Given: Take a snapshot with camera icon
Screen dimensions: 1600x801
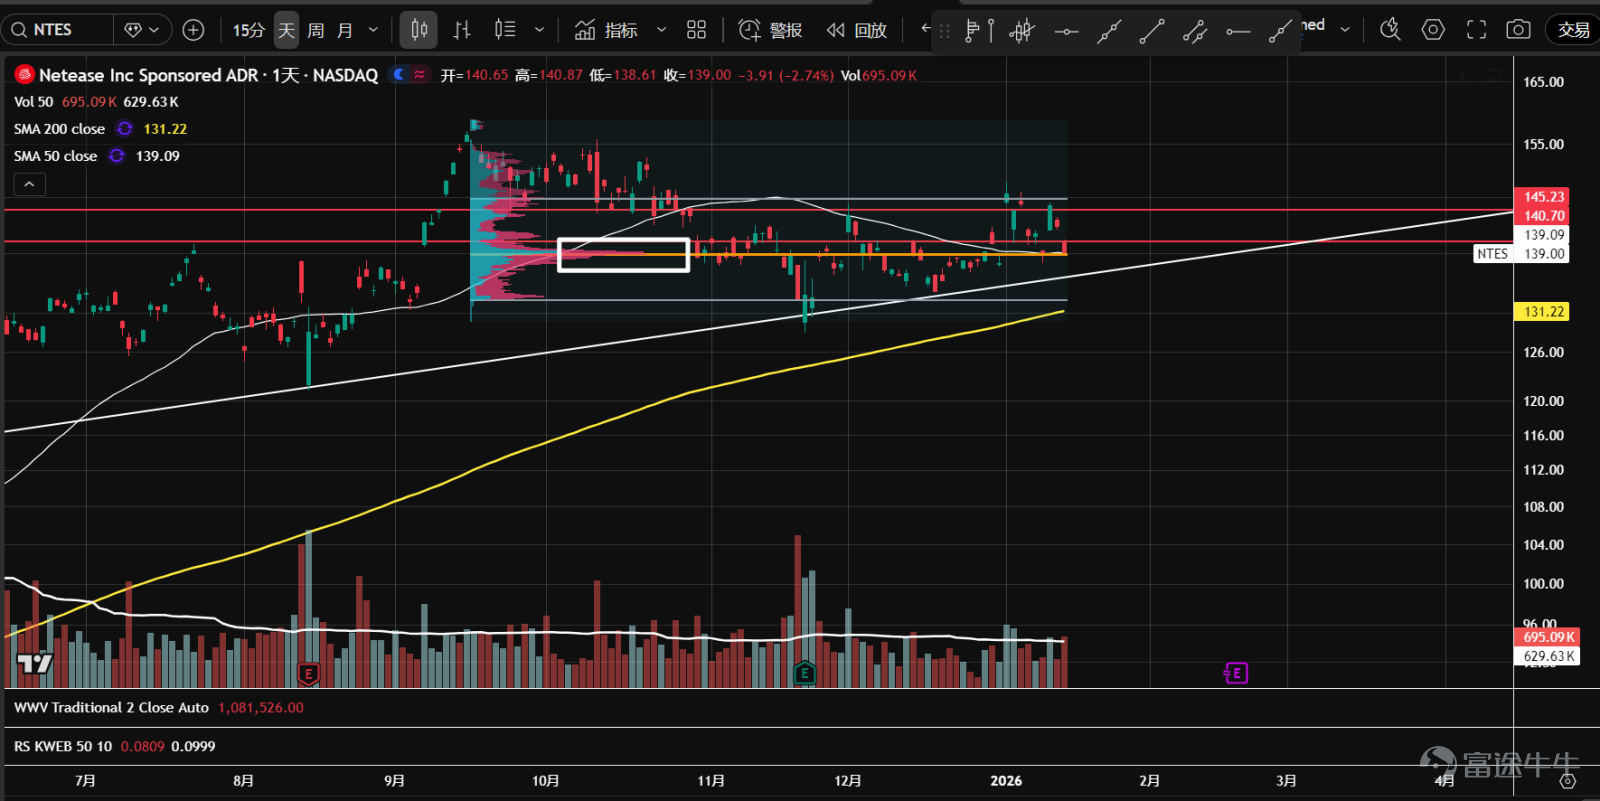Looking at the screenshot, I should click(x=1518, y=30).
